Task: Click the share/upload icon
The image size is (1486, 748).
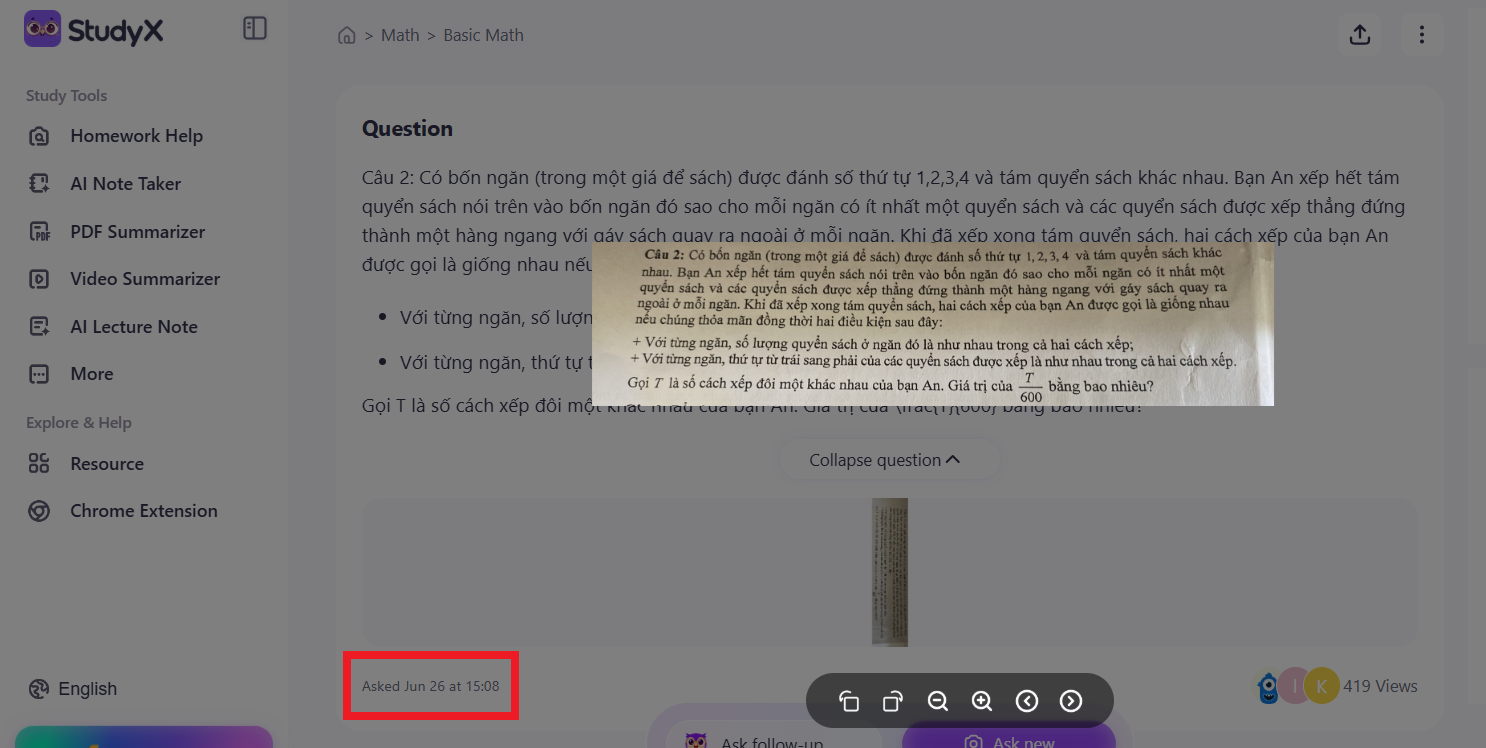Action: [1359, 35]
